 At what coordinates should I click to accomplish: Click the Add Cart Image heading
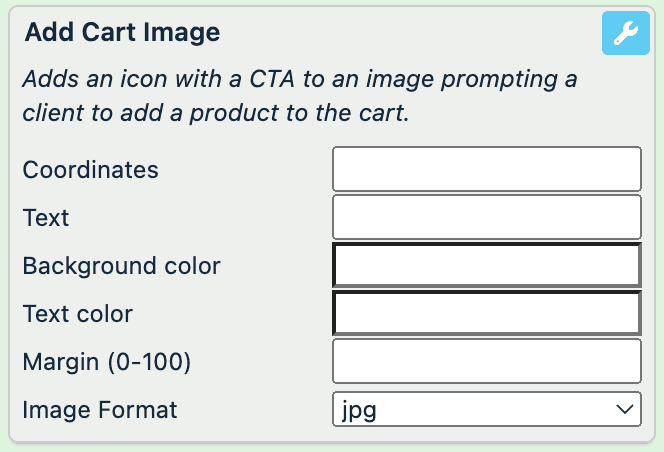(122, 32)
